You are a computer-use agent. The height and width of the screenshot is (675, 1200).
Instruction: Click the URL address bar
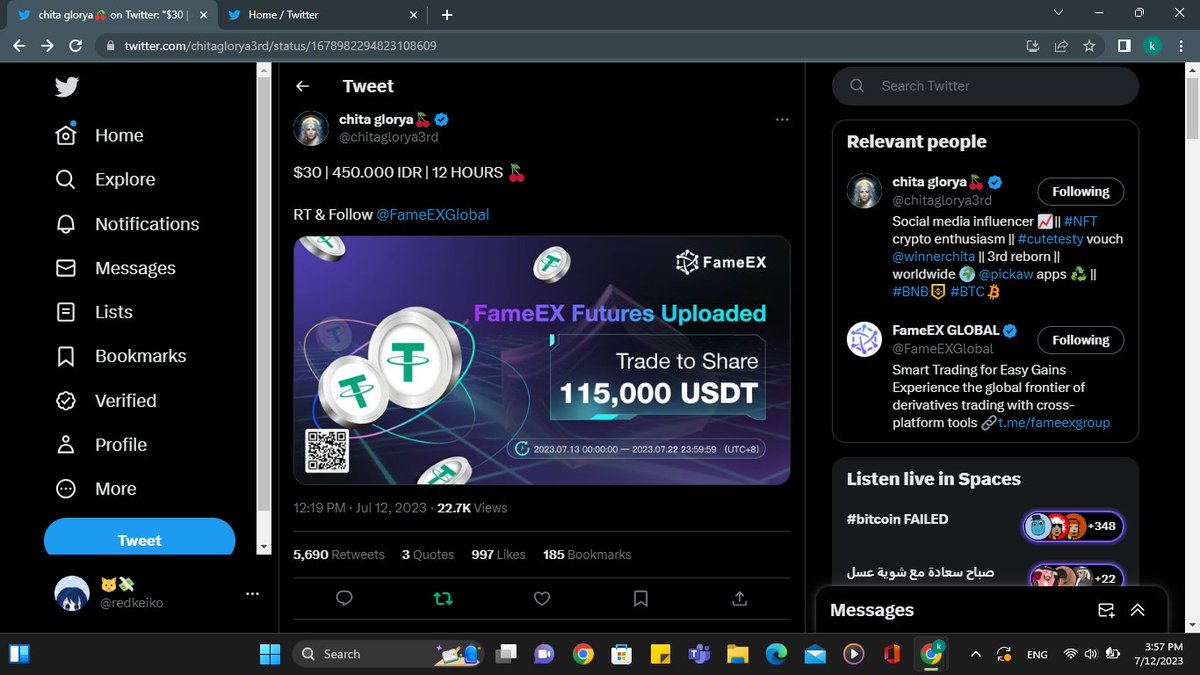[x=560, y=46]
